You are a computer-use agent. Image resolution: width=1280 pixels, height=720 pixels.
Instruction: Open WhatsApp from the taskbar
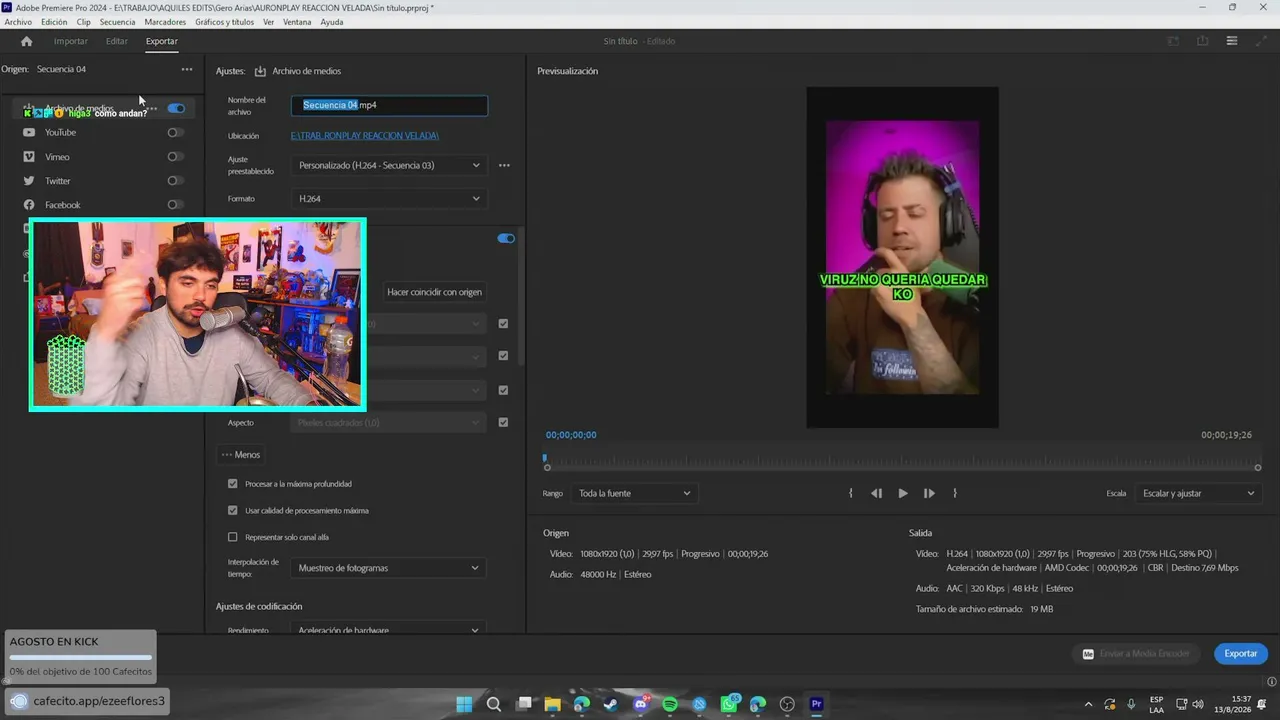(729, 704)
